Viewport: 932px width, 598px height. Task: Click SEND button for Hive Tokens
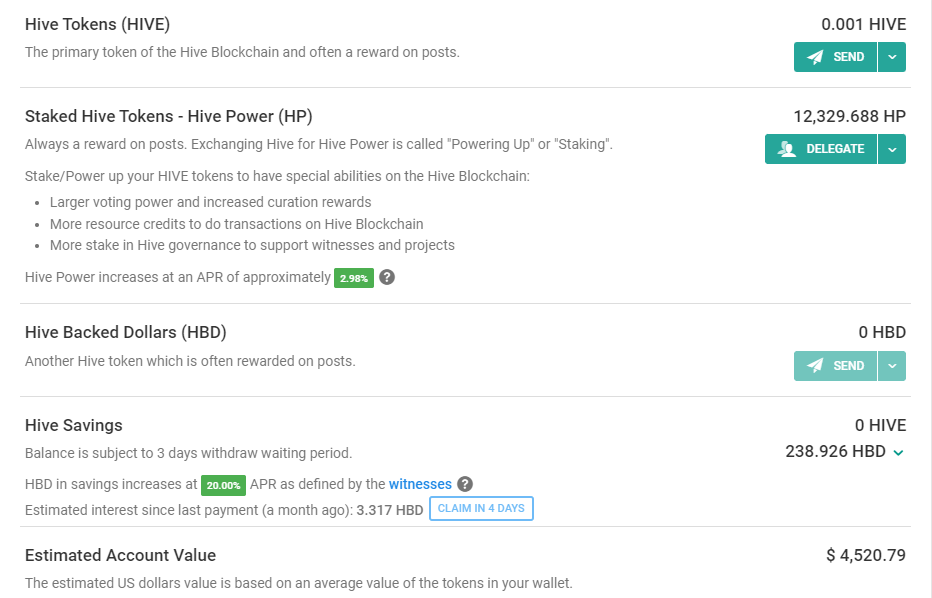pos(835,57)
